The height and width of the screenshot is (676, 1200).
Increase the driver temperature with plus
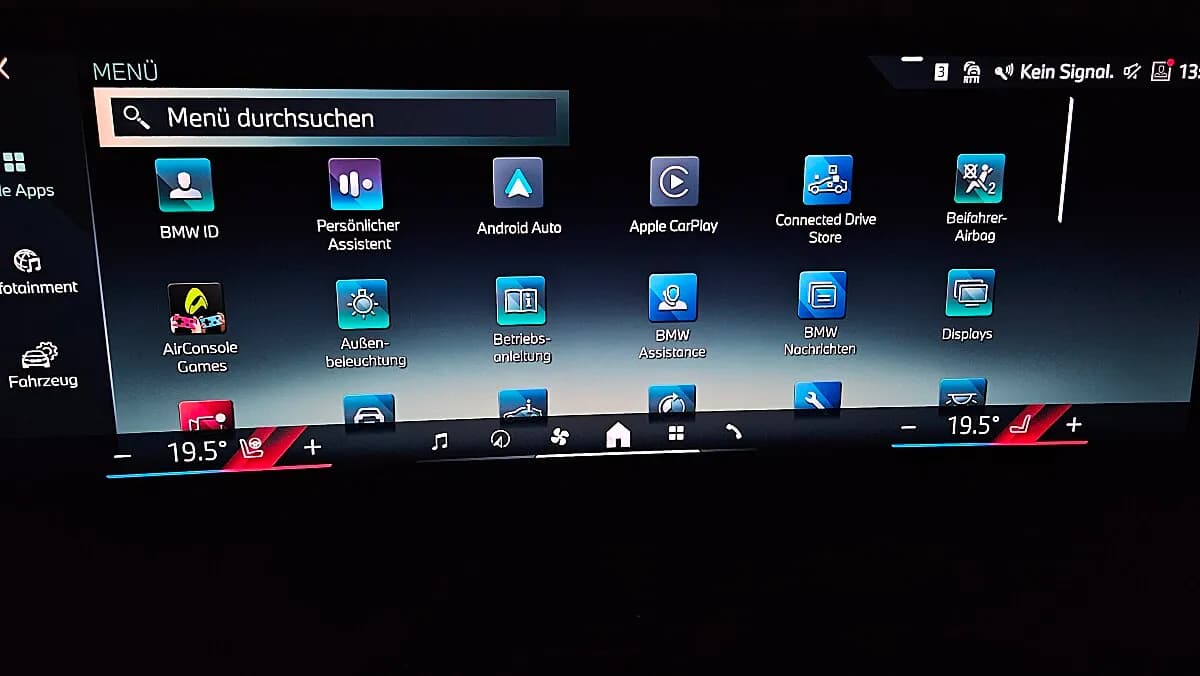pos(312,447)
